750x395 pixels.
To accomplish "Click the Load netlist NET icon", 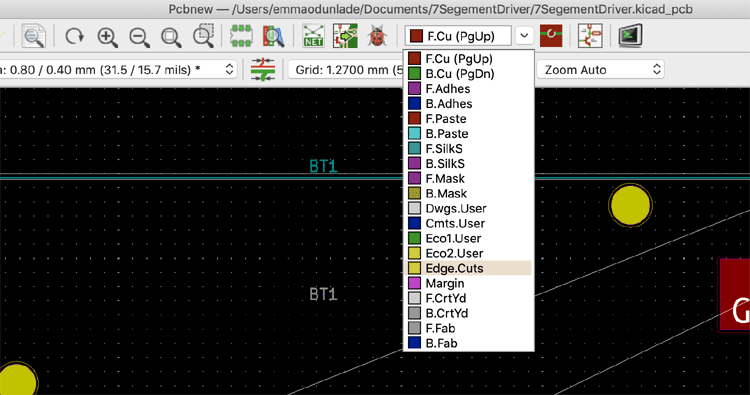I will [x=313, y=36].
